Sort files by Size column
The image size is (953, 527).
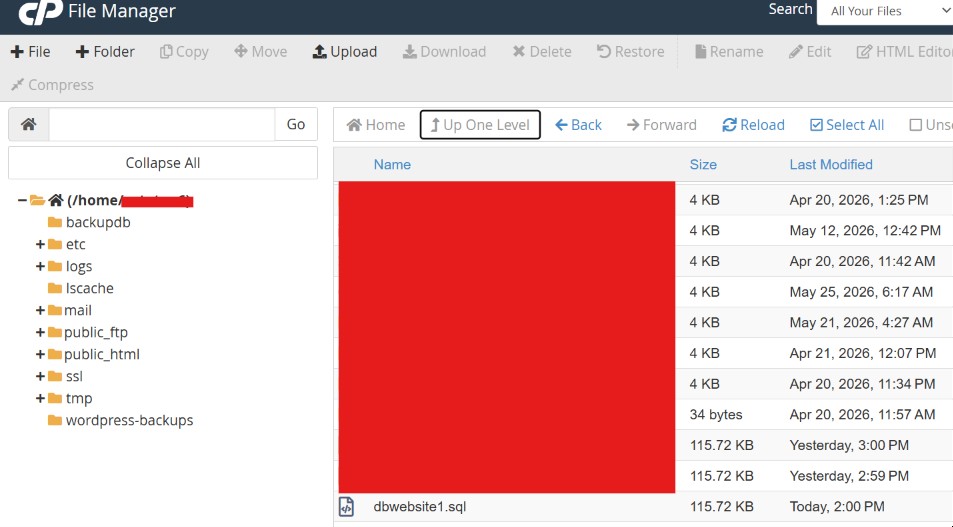(703, 164)
